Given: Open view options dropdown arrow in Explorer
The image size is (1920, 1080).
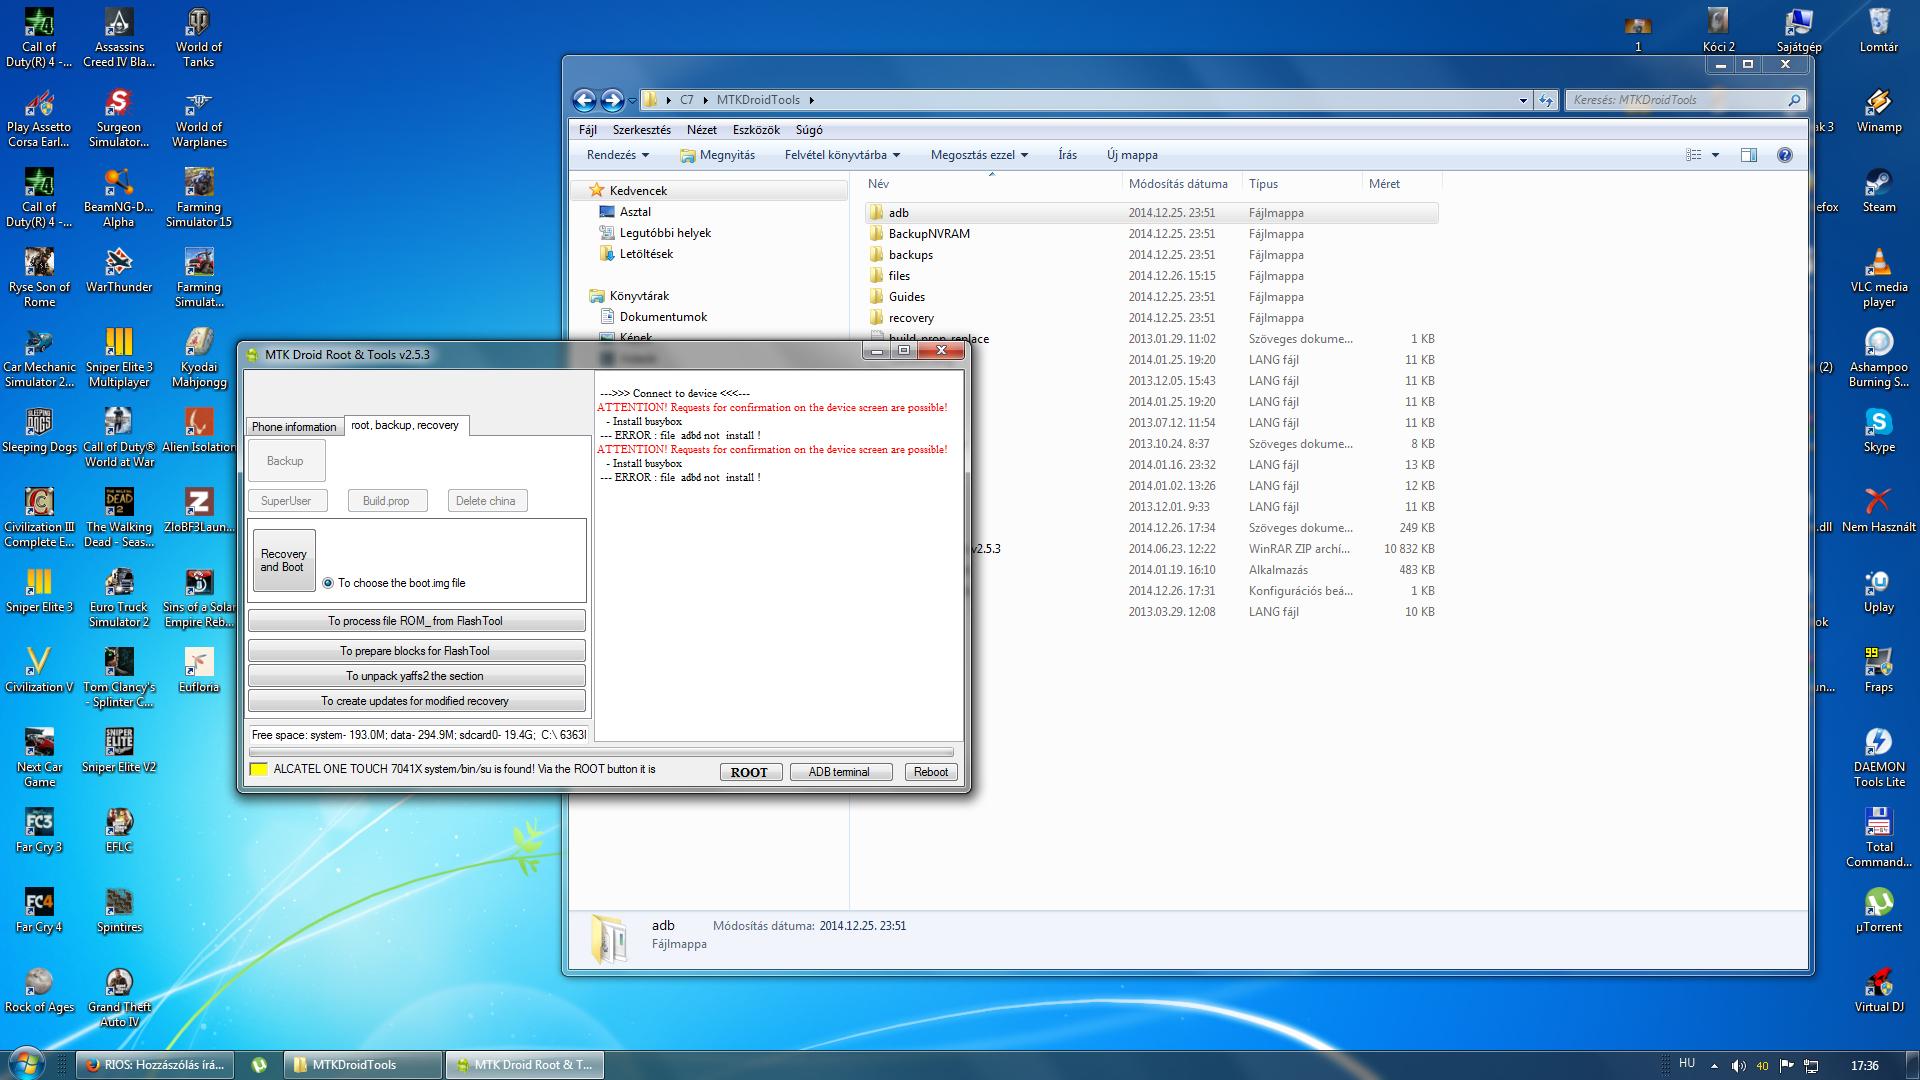Looking at the screenshot, I should [1715, 155].
